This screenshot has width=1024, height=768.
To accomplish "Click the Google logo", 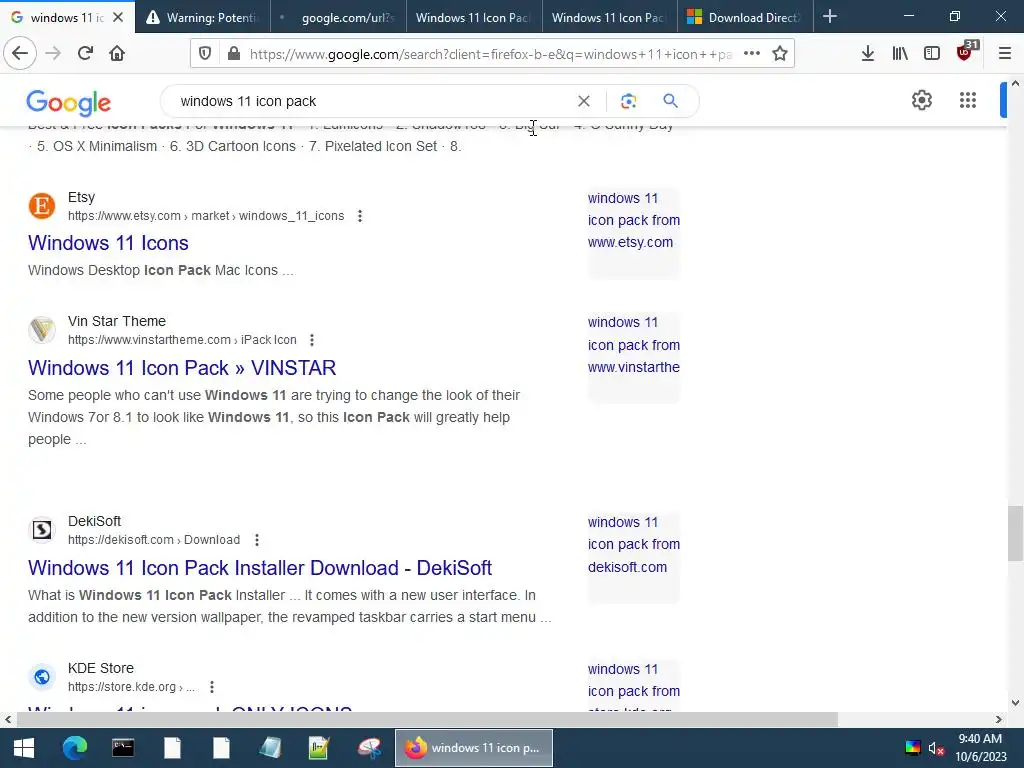I will pyautogui.click(x=69, y=103).
